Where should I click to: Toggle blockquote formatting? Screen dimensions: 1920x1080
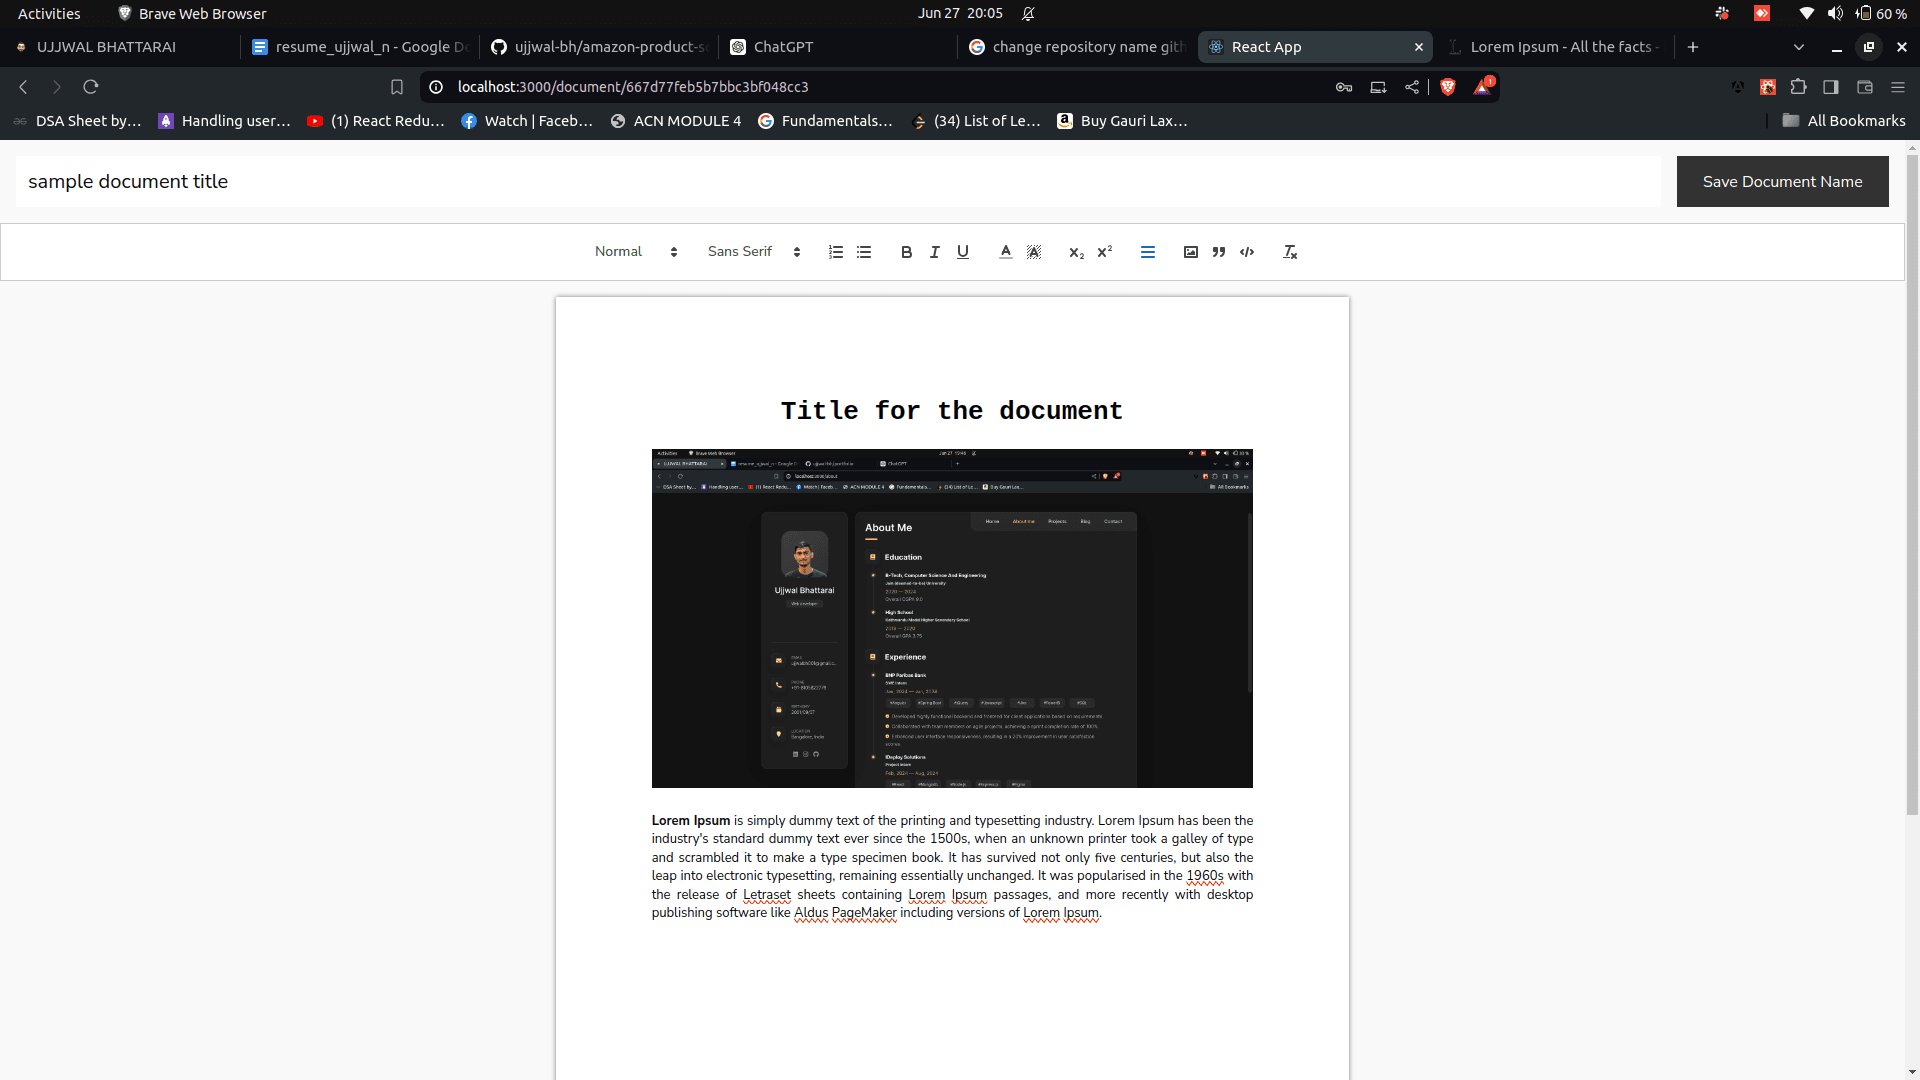pyautogui.click(x=1218, y=252)
